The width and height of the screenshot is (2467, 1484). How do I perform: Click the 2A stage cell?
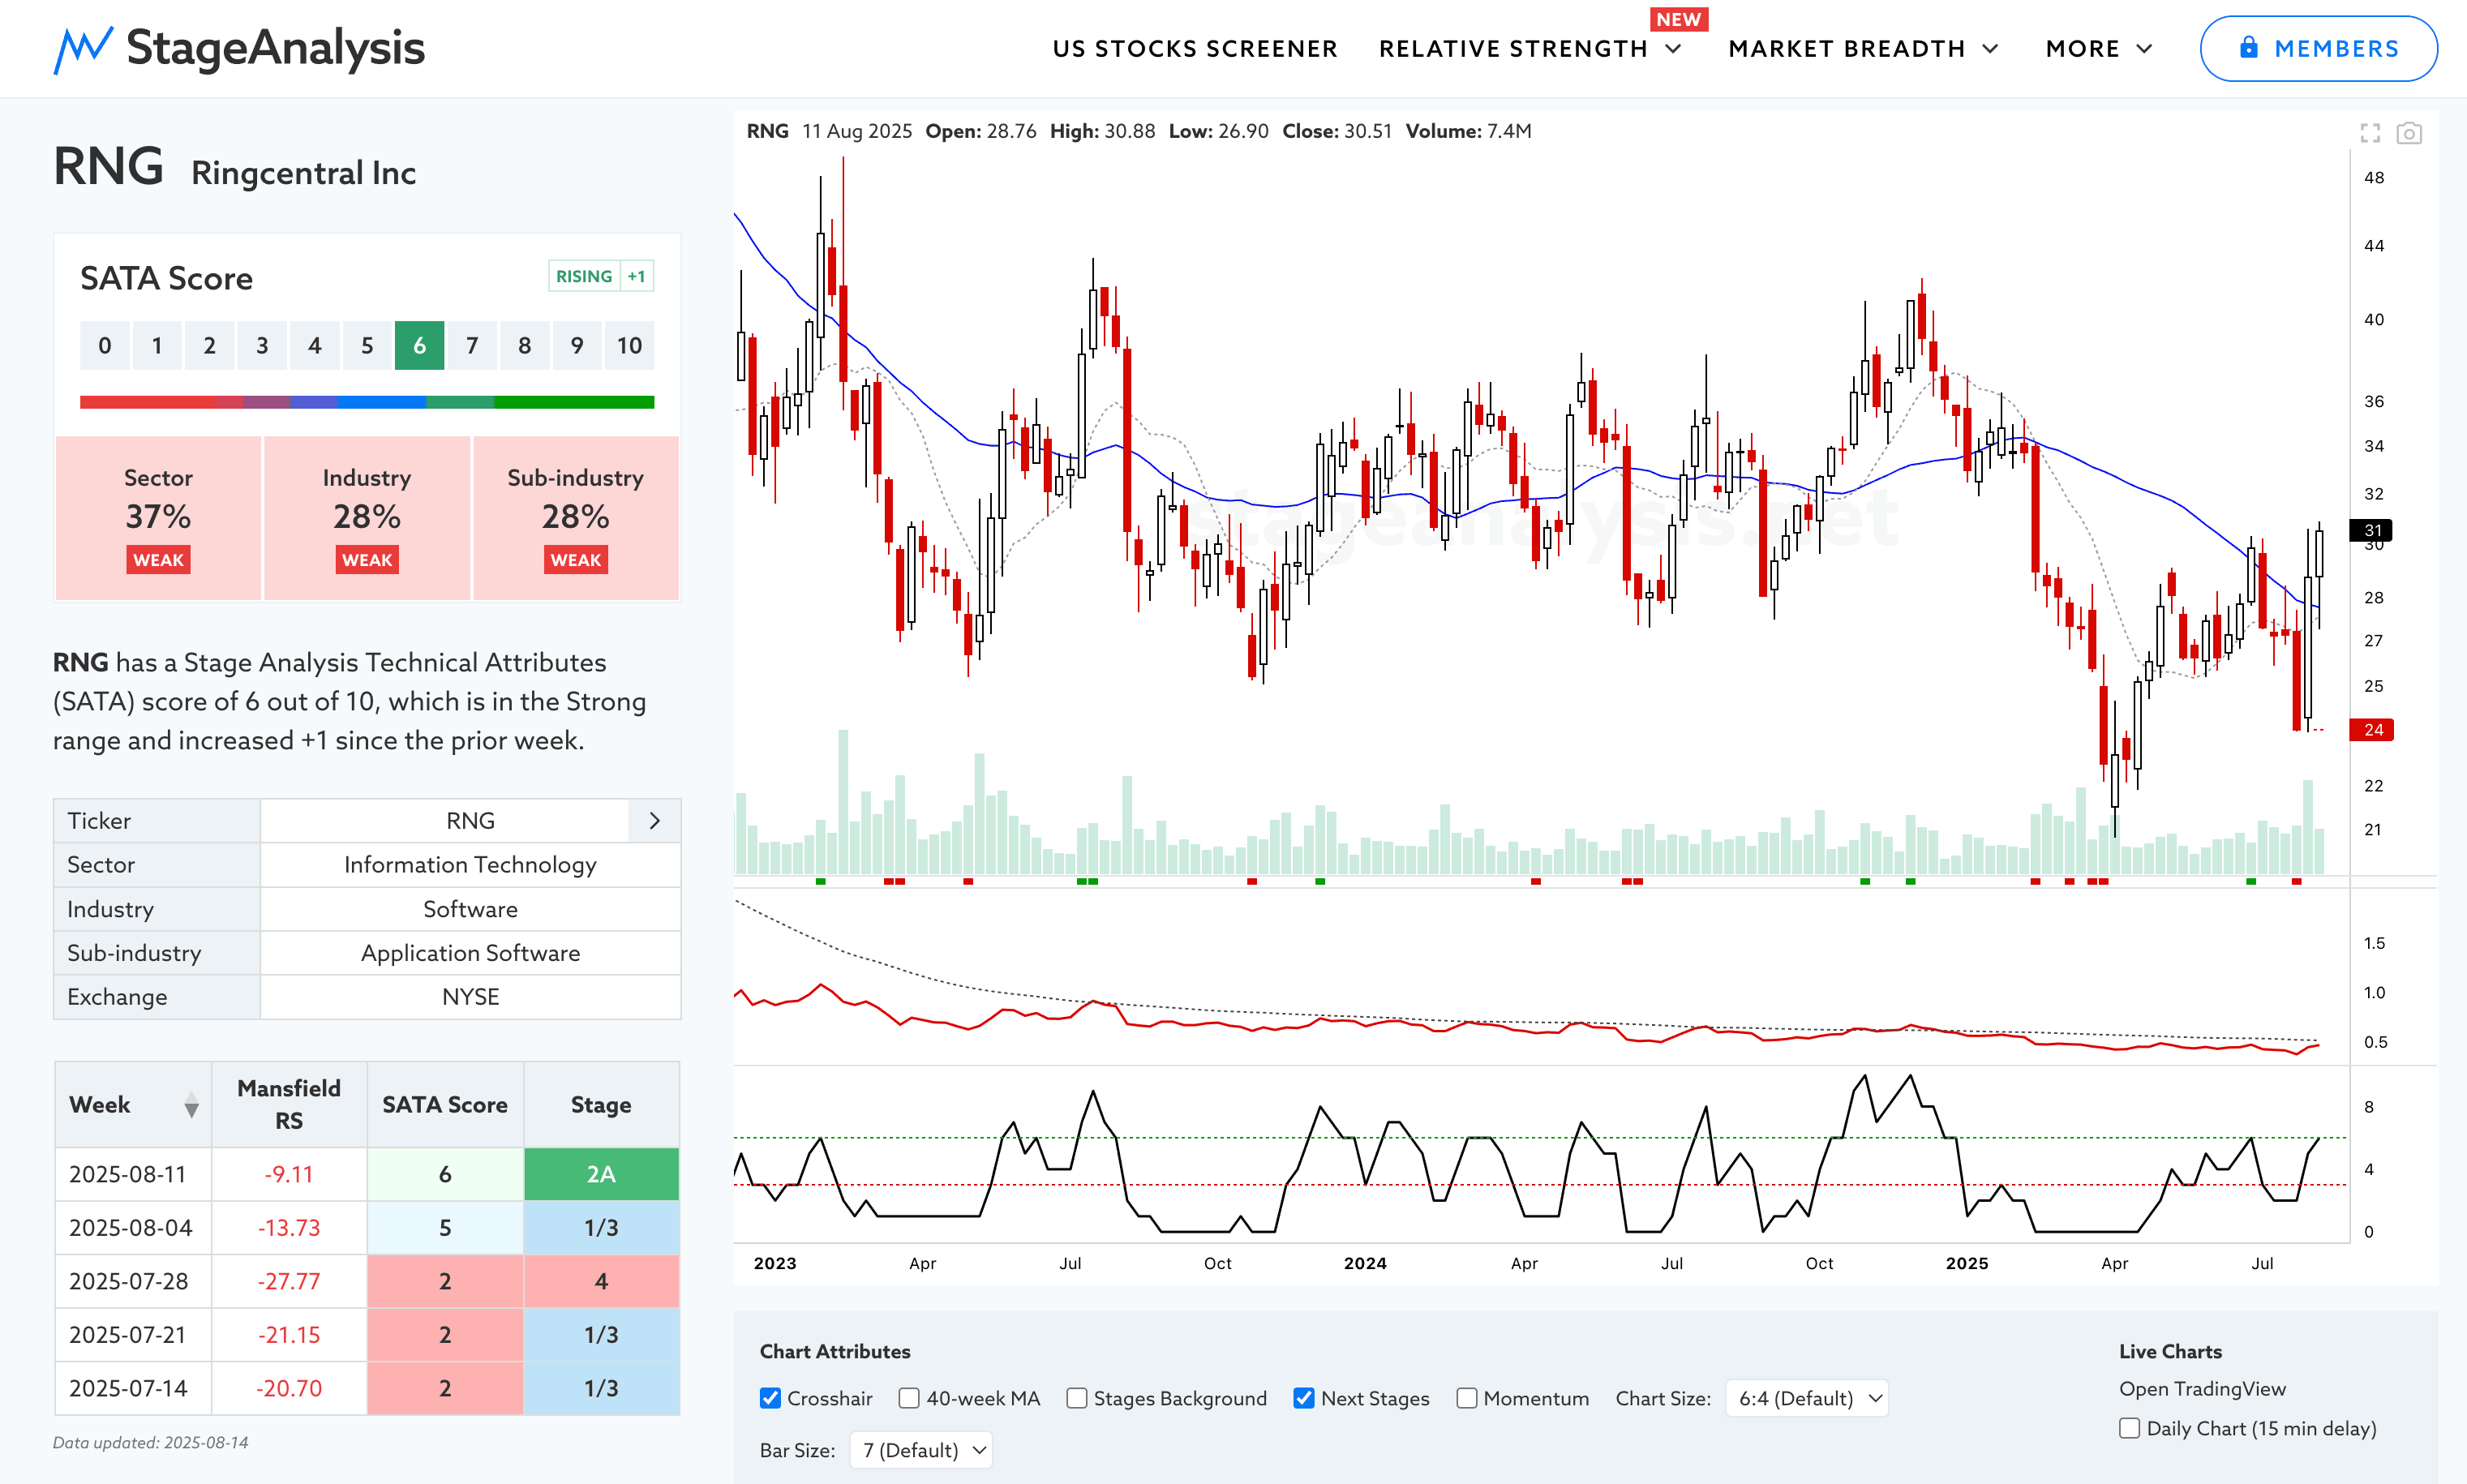601,1174
